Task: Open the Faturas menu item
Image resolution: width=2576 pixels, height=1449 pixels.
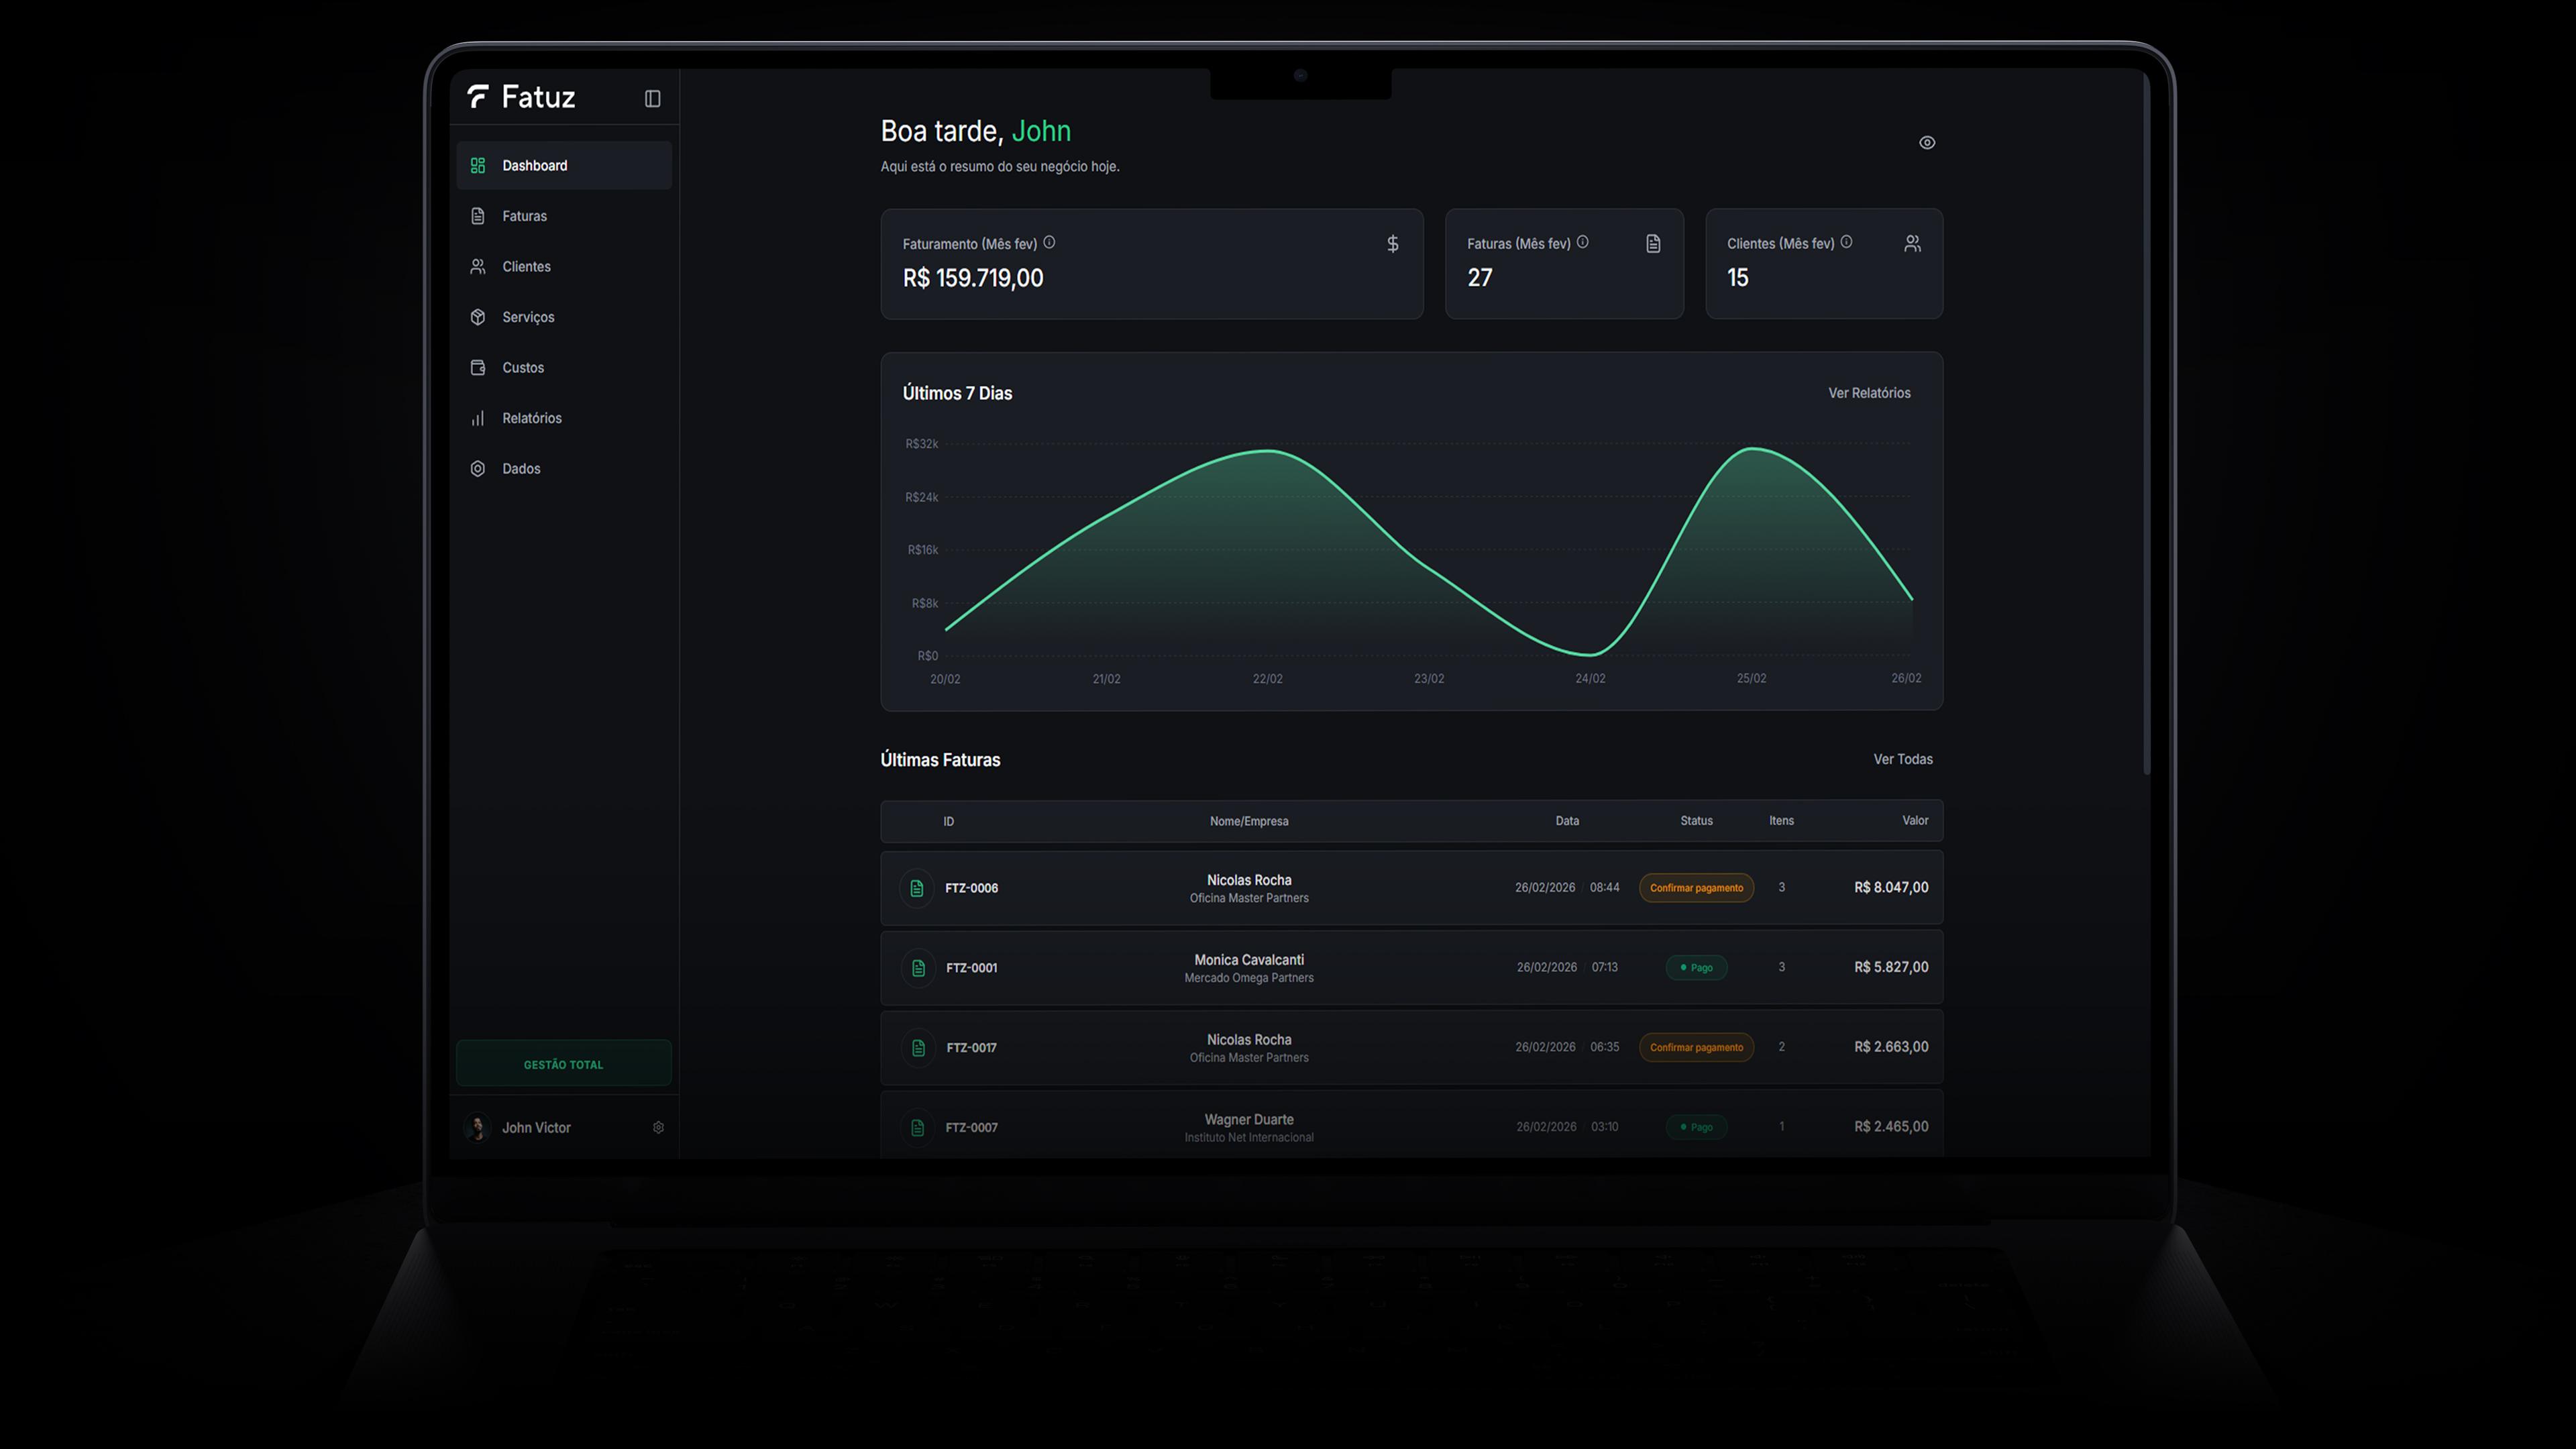Action: (x=524, y=216)
